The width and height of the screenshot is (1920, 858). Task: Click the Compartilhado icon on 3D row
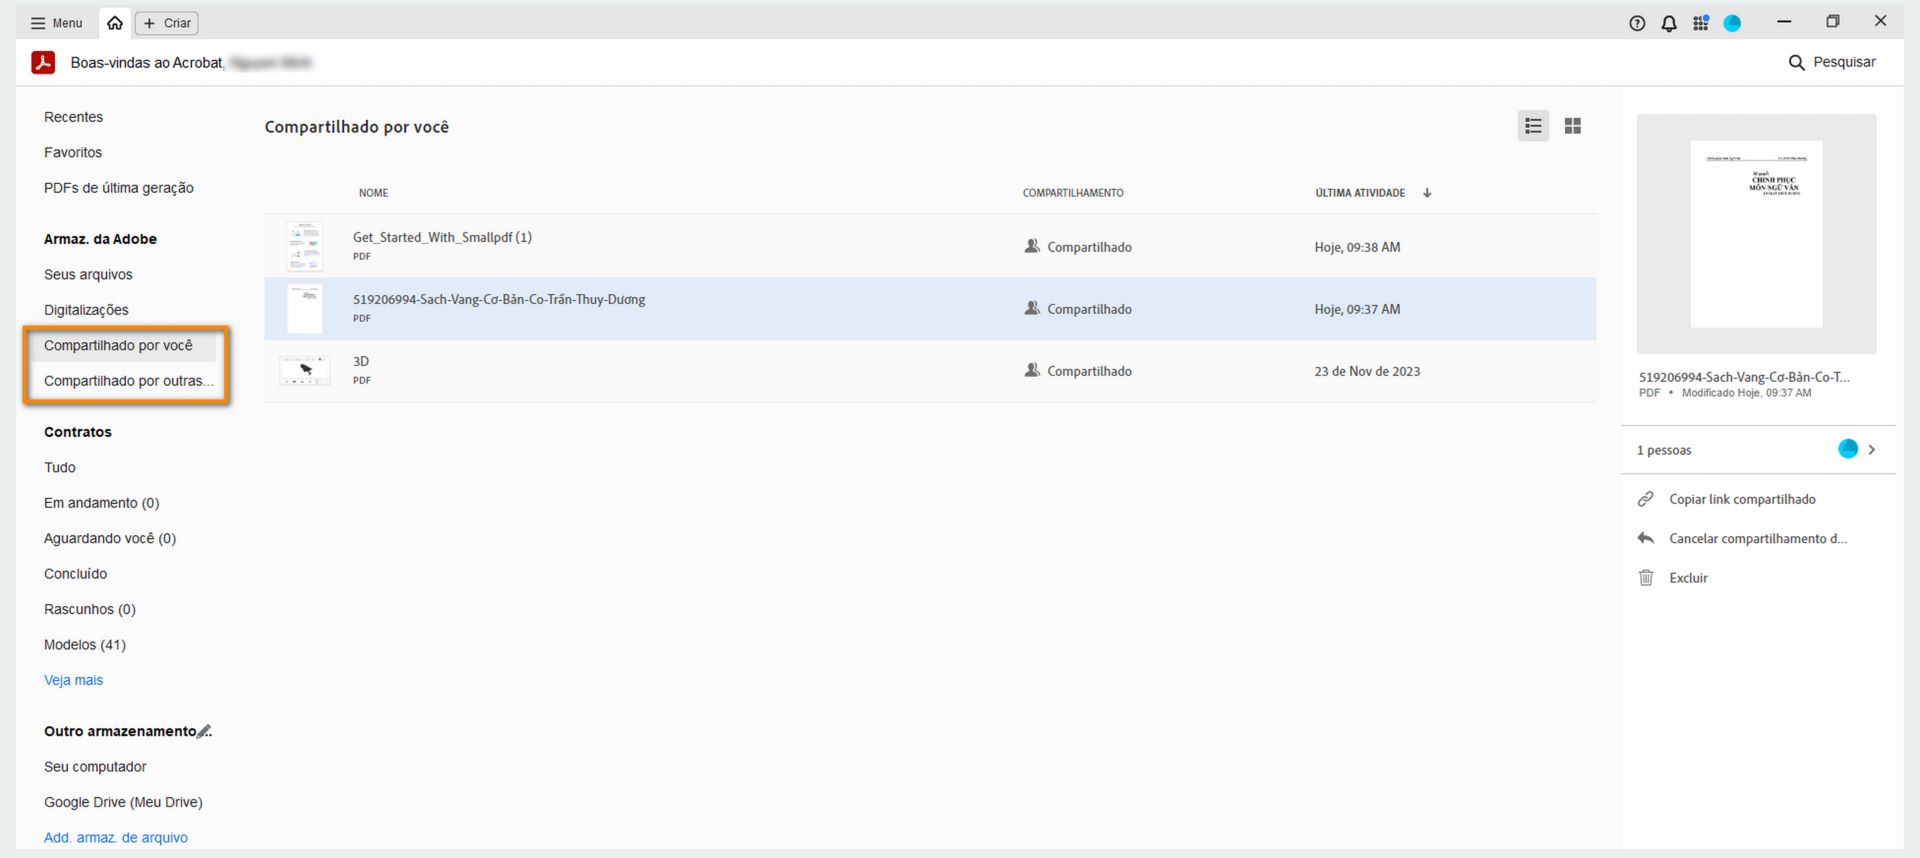point(1032,370)
